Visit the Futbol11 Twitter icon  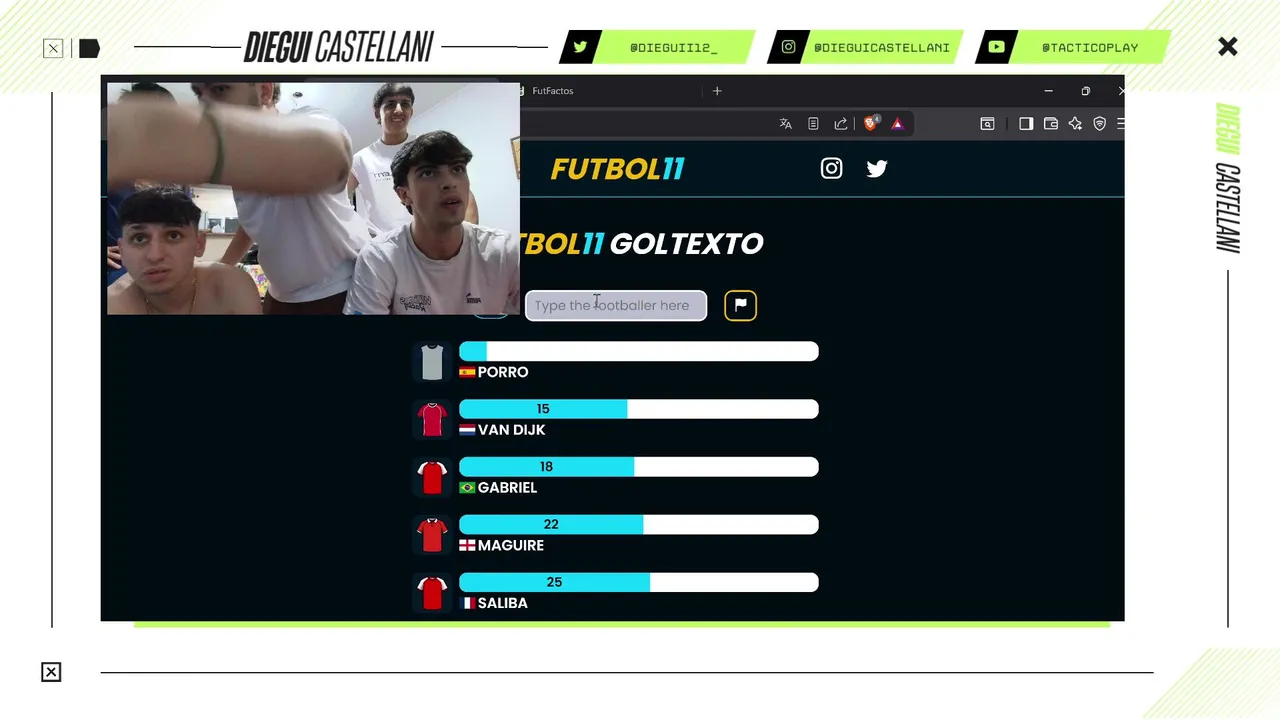tap(877, 168)
